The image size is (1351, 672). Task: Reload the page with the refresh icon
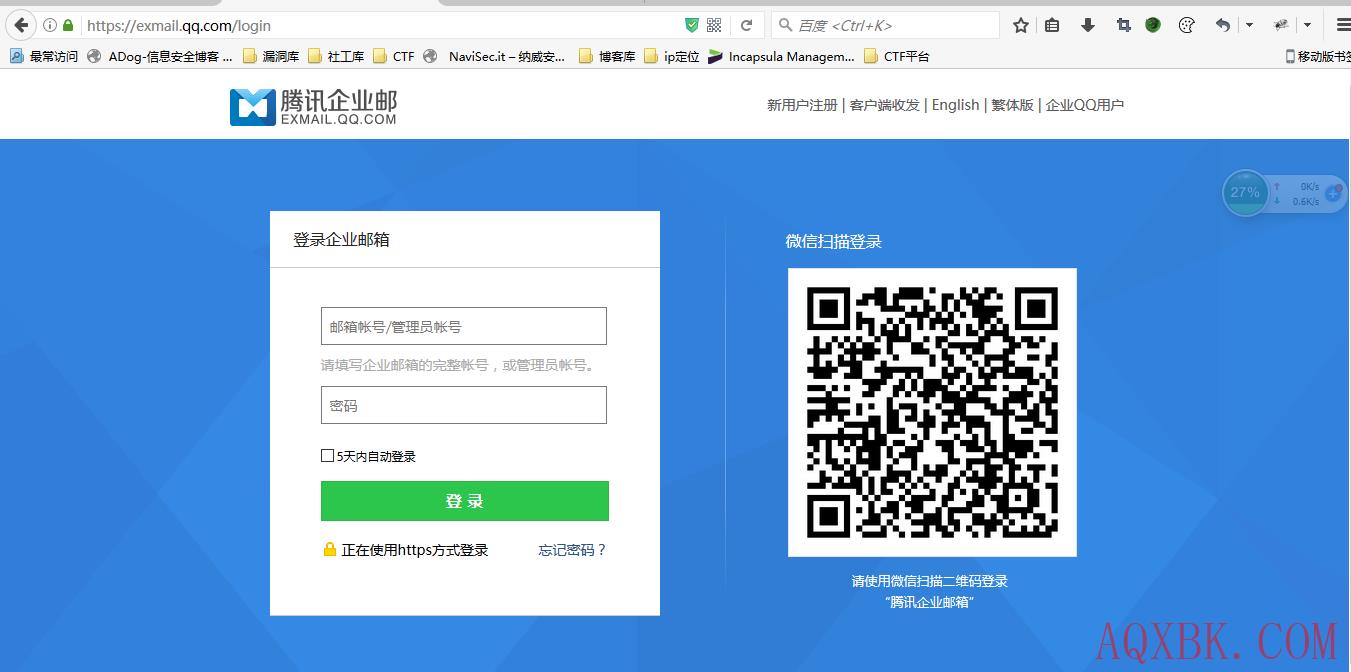click(x=746, y=25)
